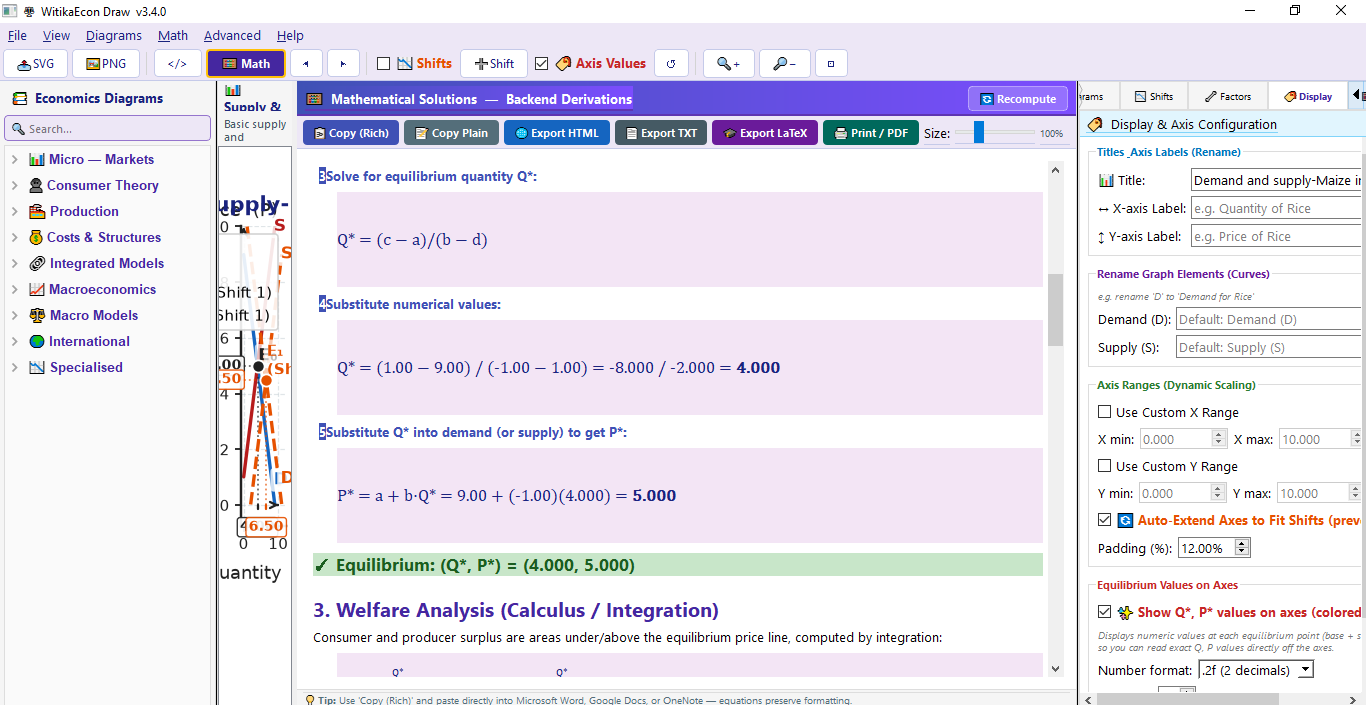Click the Title input field
1366x705 pixels.
[x=1277, y=180]
